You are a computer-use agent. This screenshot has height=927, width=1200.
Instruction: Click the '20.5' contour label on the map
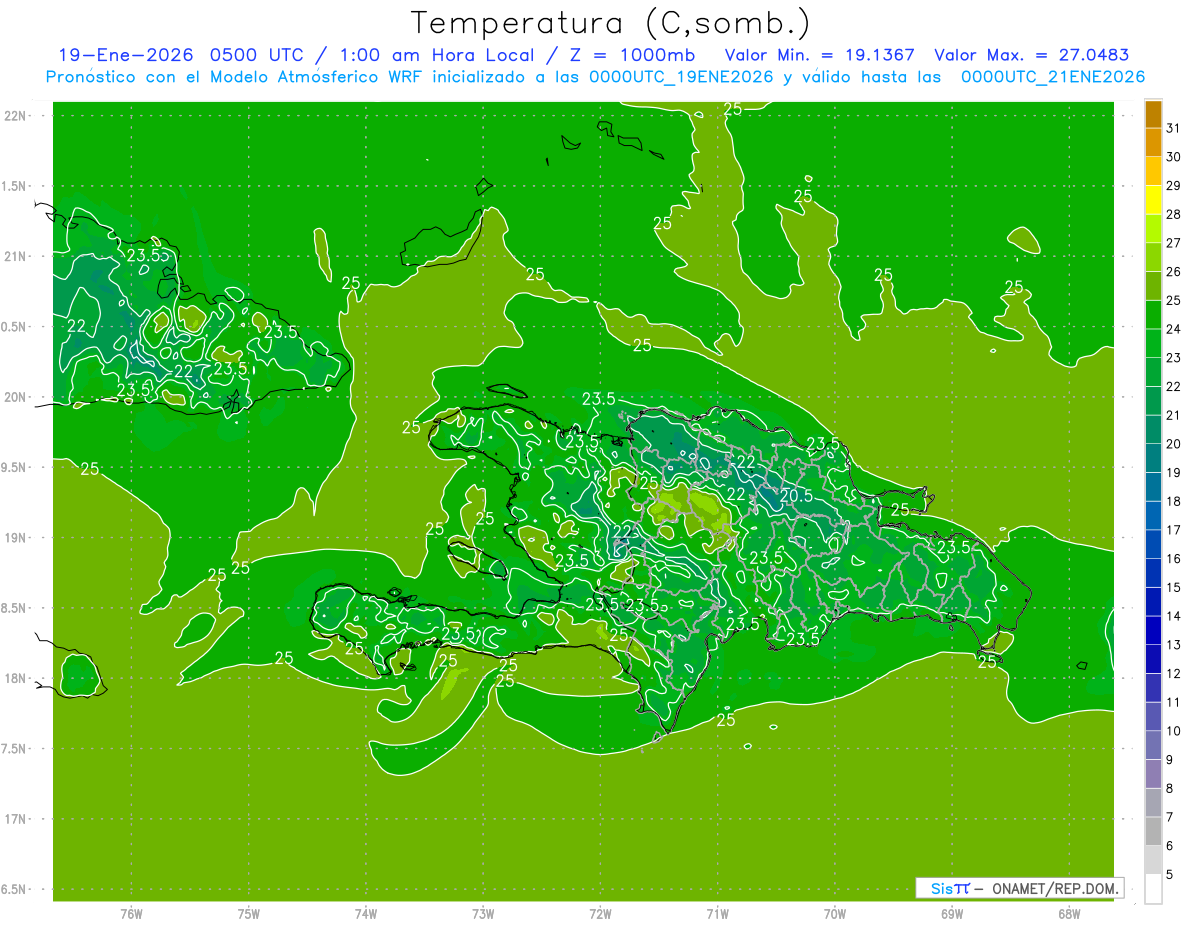[795, 495]
